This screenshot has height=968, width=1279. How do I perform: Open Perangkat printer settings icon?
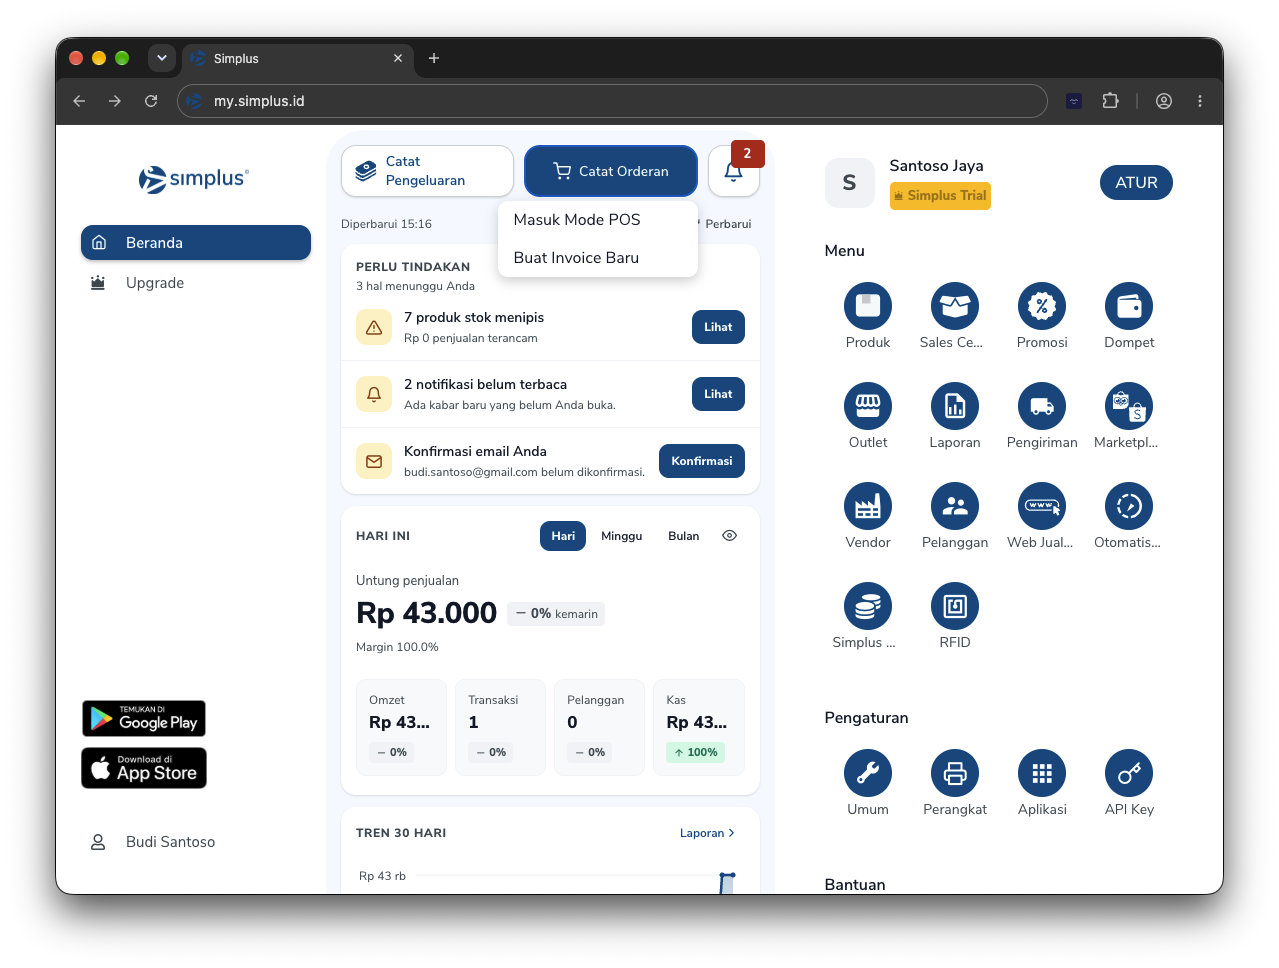coord(954,773)
